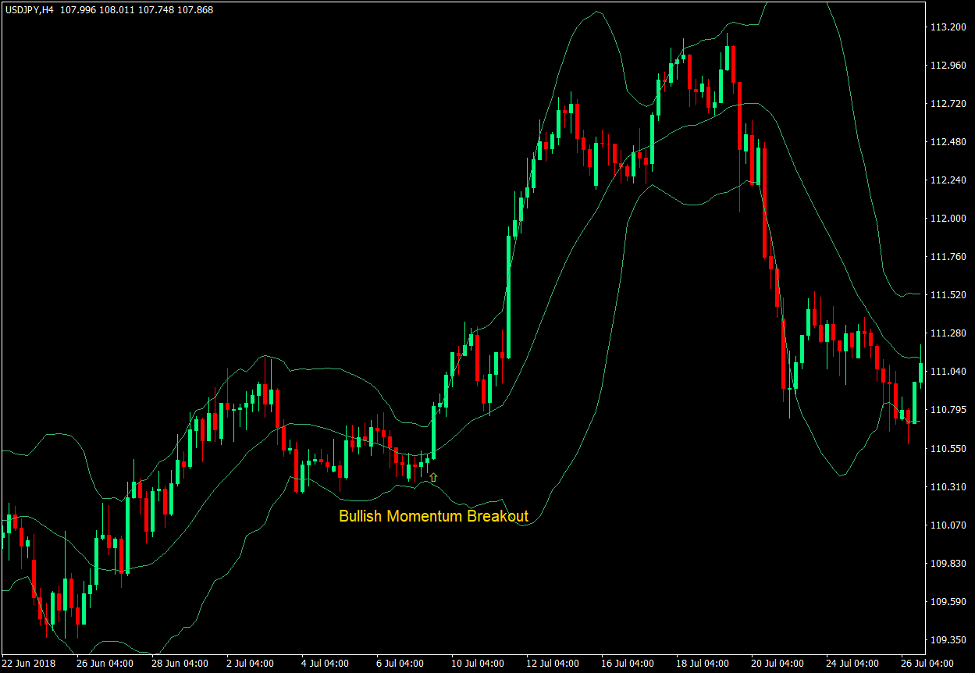This screenshot has height=675, width=977.
Task: Click the 22 Jun 2018 date label
Action: (x=30, y=663)
